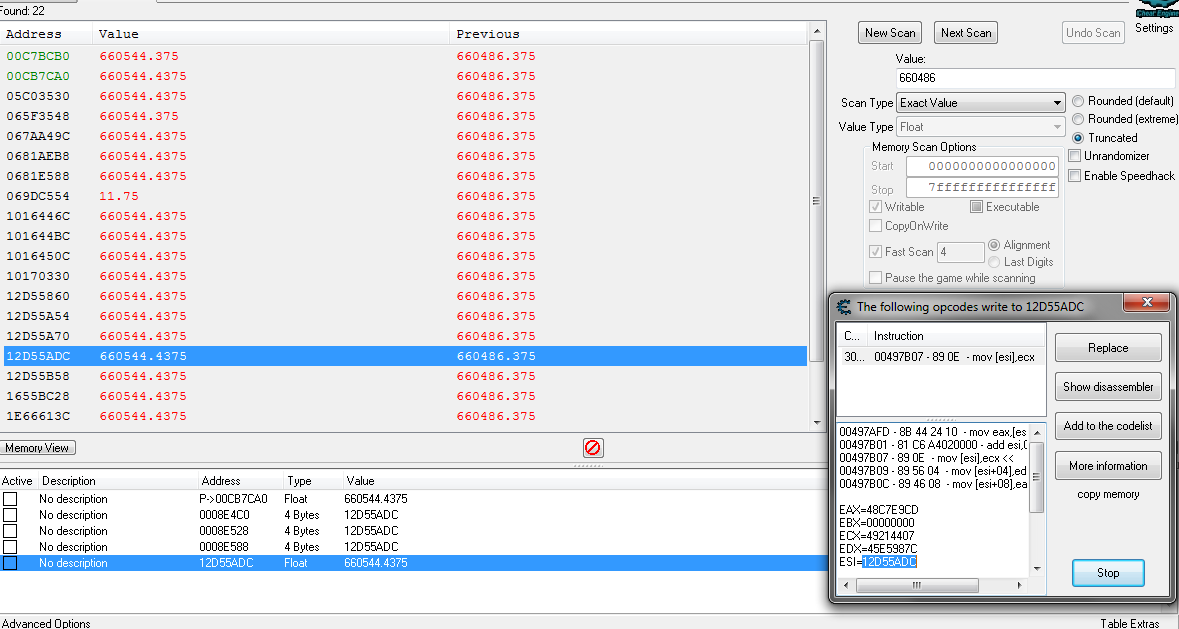This screenshot has height=629, width=1179.
Task: Open Advanced Options at the bottom
Action: click(45, 623)
